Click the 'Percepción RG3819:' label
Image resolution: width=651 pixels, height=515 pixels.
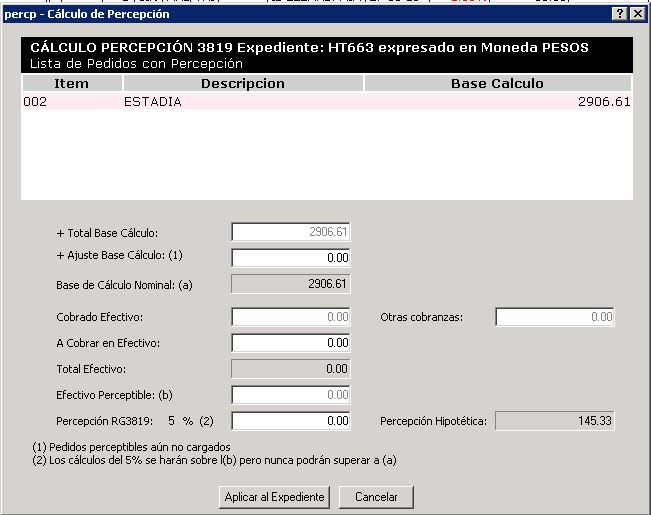(105, 421)
